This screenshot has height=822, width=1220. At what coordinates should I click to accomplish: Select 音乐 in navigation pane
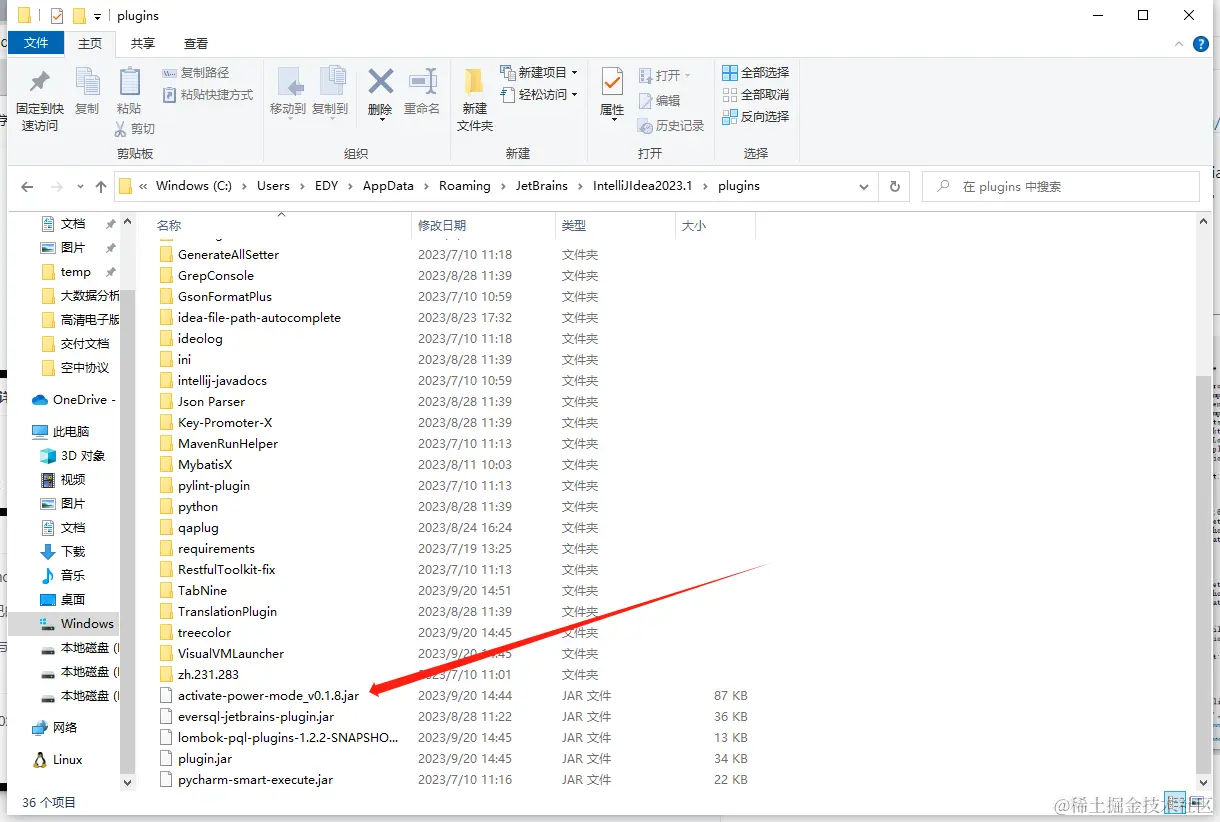pos(63,576)
